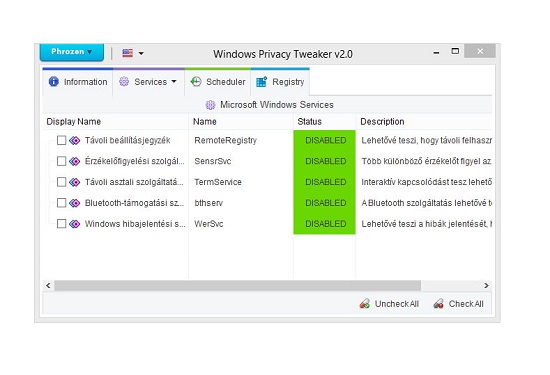Check the Érzékelőfigyelési szolgáltatás checkbox

pos(61,161)
